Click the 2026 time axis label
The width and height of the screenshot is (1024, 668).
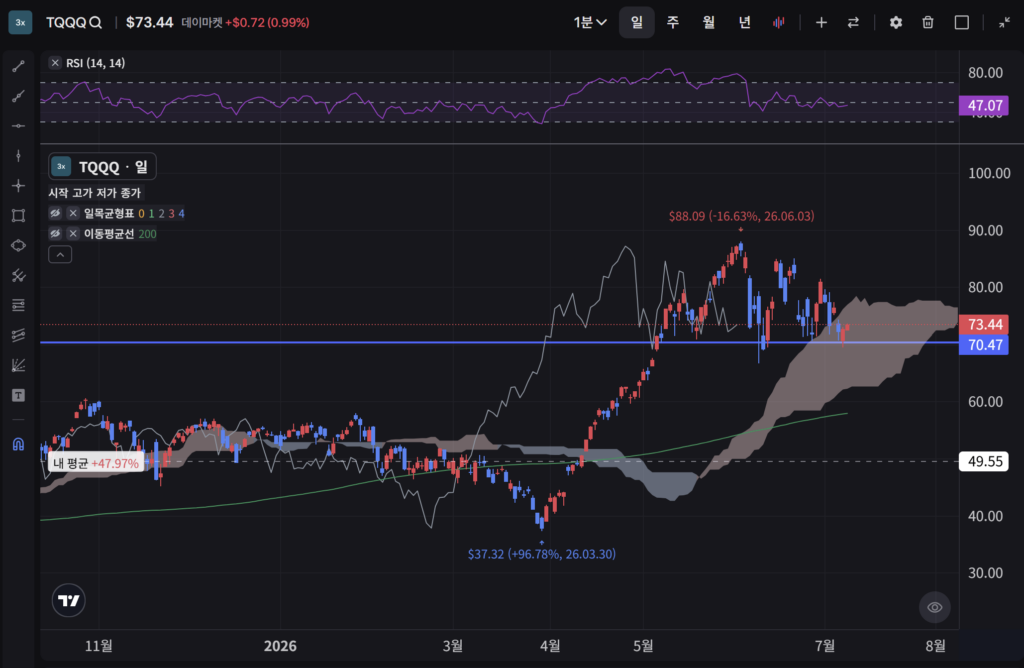click(x=280, y=646)
